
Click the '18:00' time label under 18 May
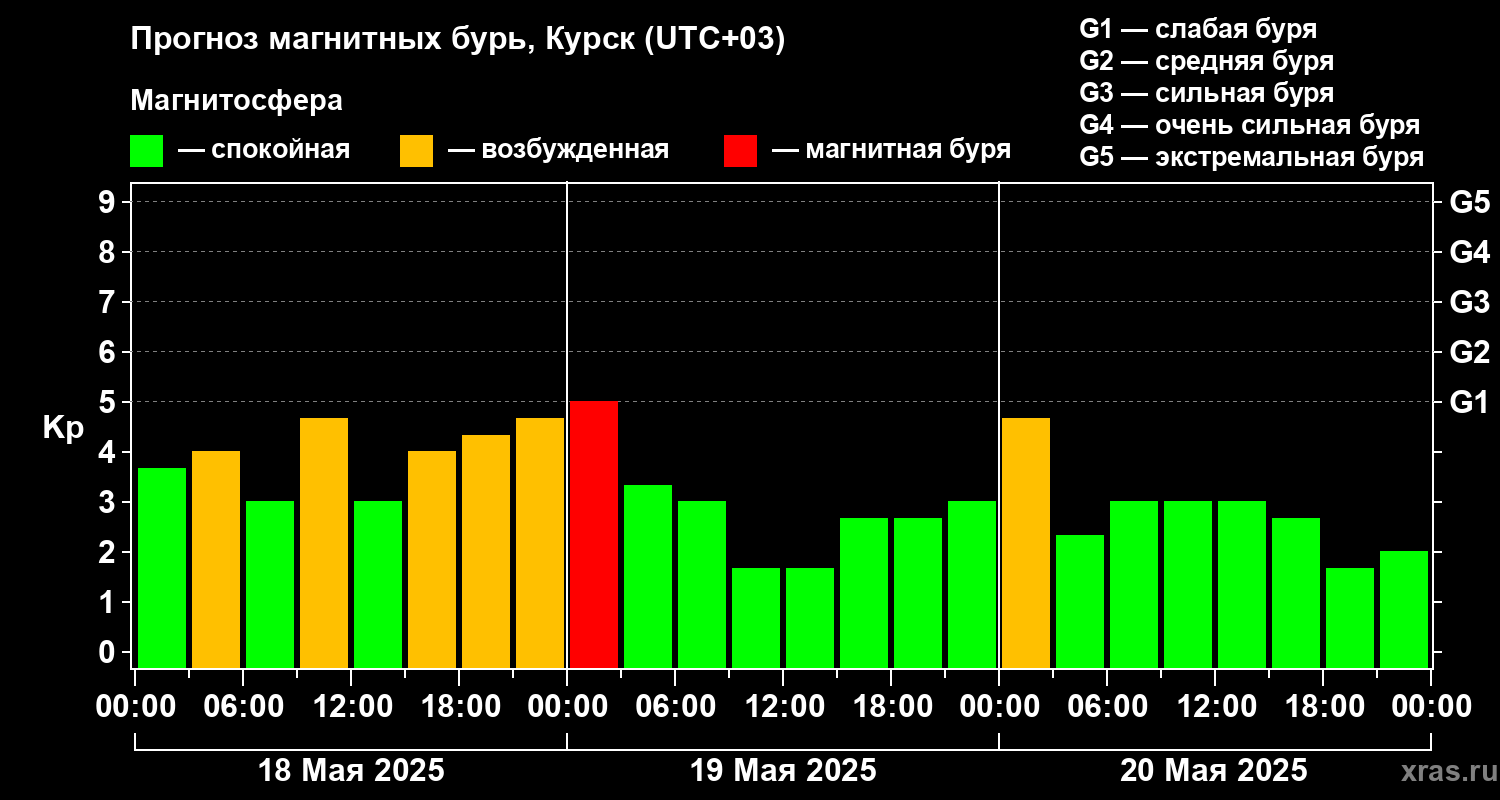[459, 707]
